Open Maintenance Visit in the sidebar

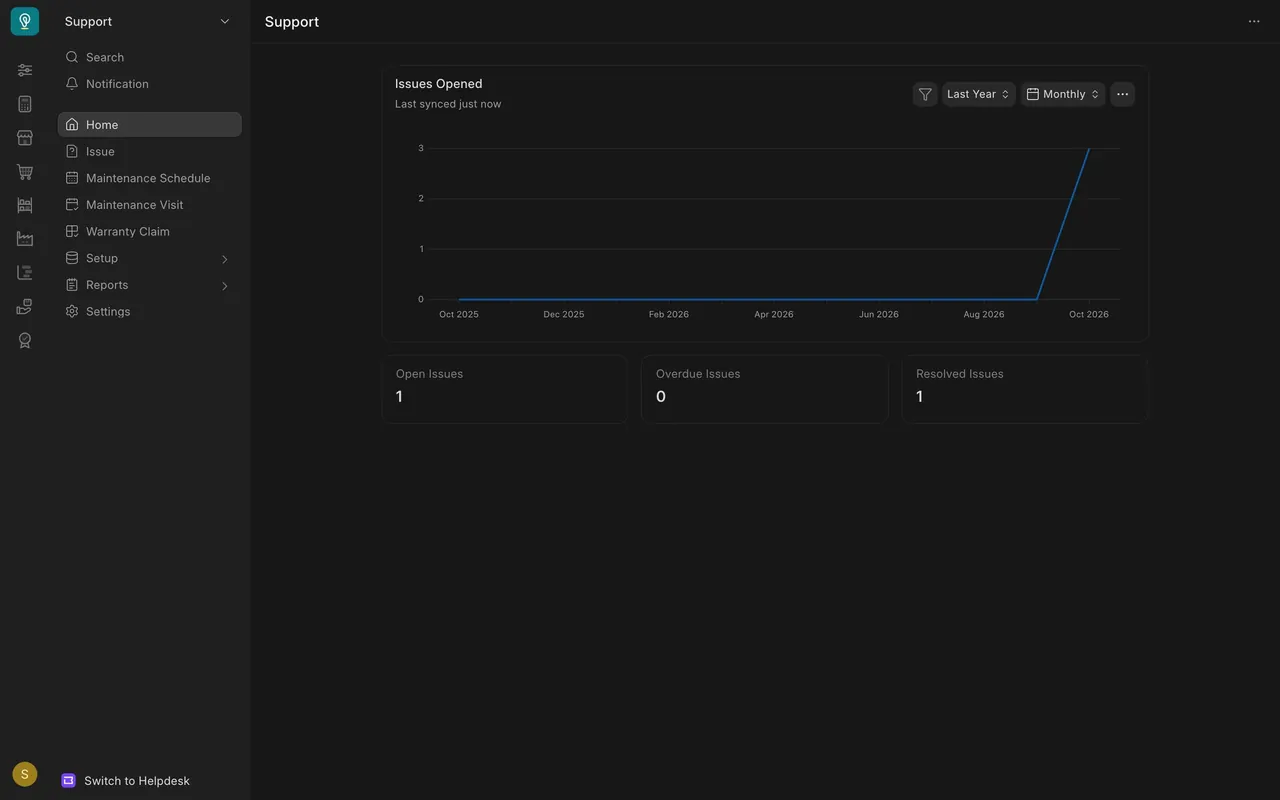(x=150, y=205)
